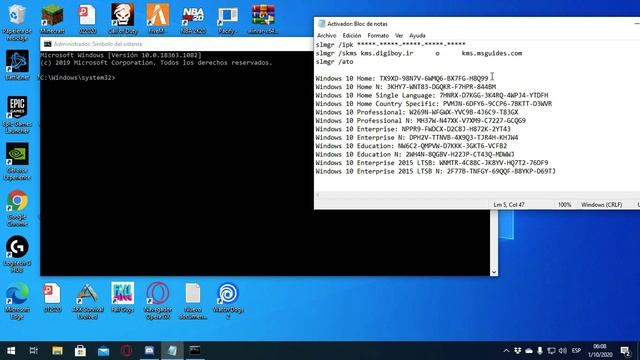Open Google Chrome desktop shortcut

(17, 207)
